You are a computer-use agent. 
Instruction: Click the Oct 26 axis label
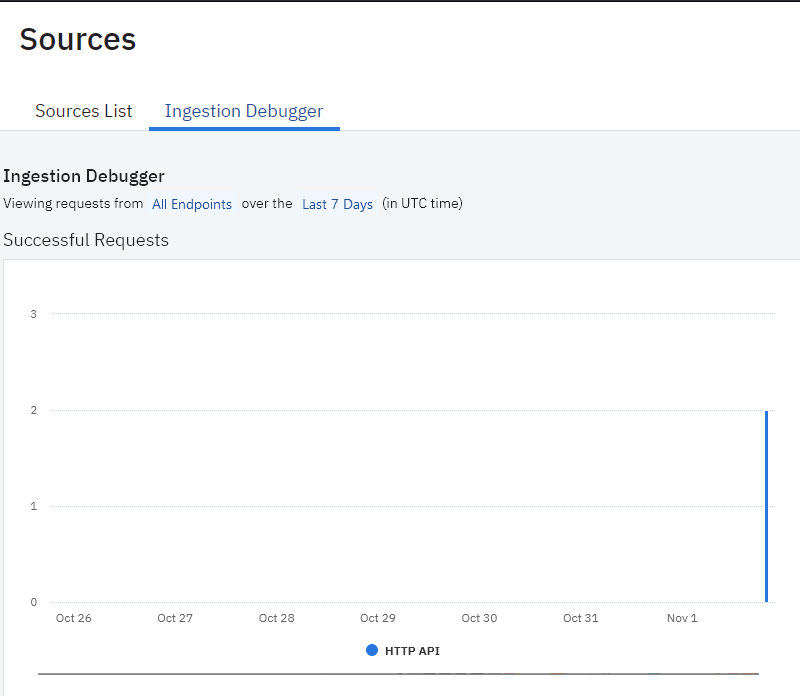point(73,618)
